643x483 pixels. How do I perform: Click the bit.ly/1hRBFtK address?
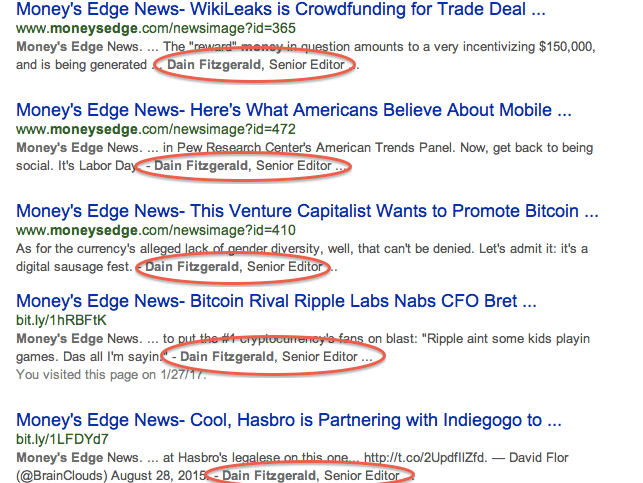pyautogui.click(x=61, y=319)
